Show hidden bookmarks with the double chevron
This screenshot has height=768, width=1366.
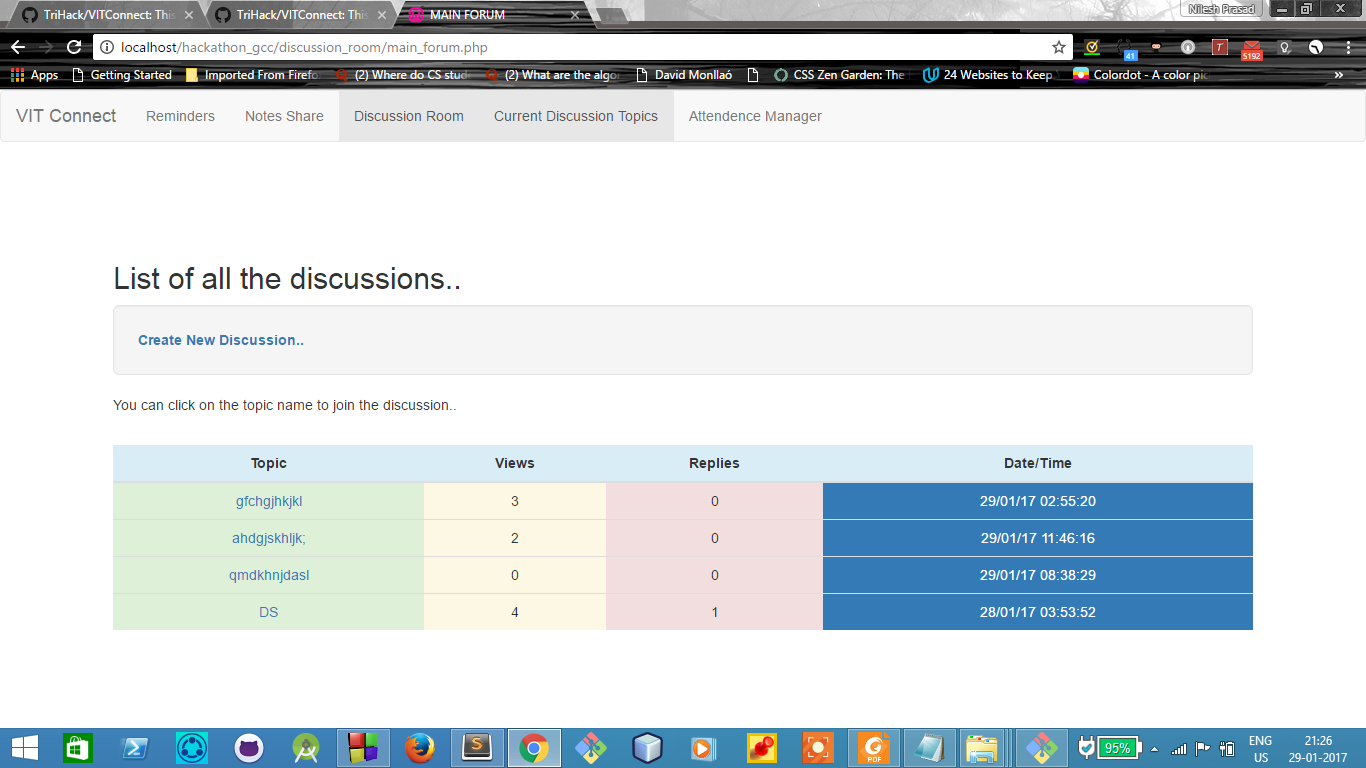[x=1339, y=75]
